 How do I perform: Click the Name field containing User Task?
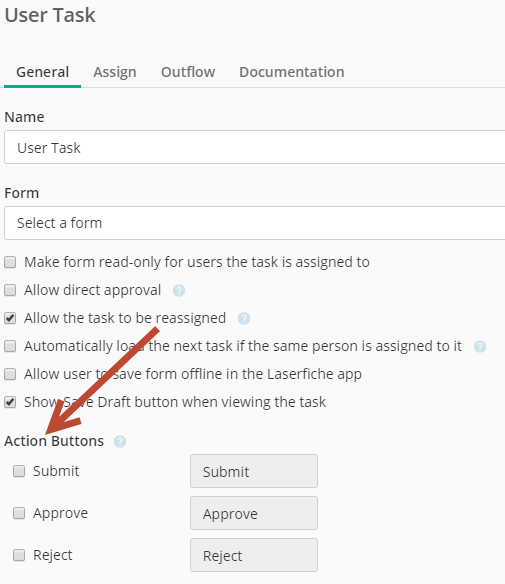tap(254, 147)
